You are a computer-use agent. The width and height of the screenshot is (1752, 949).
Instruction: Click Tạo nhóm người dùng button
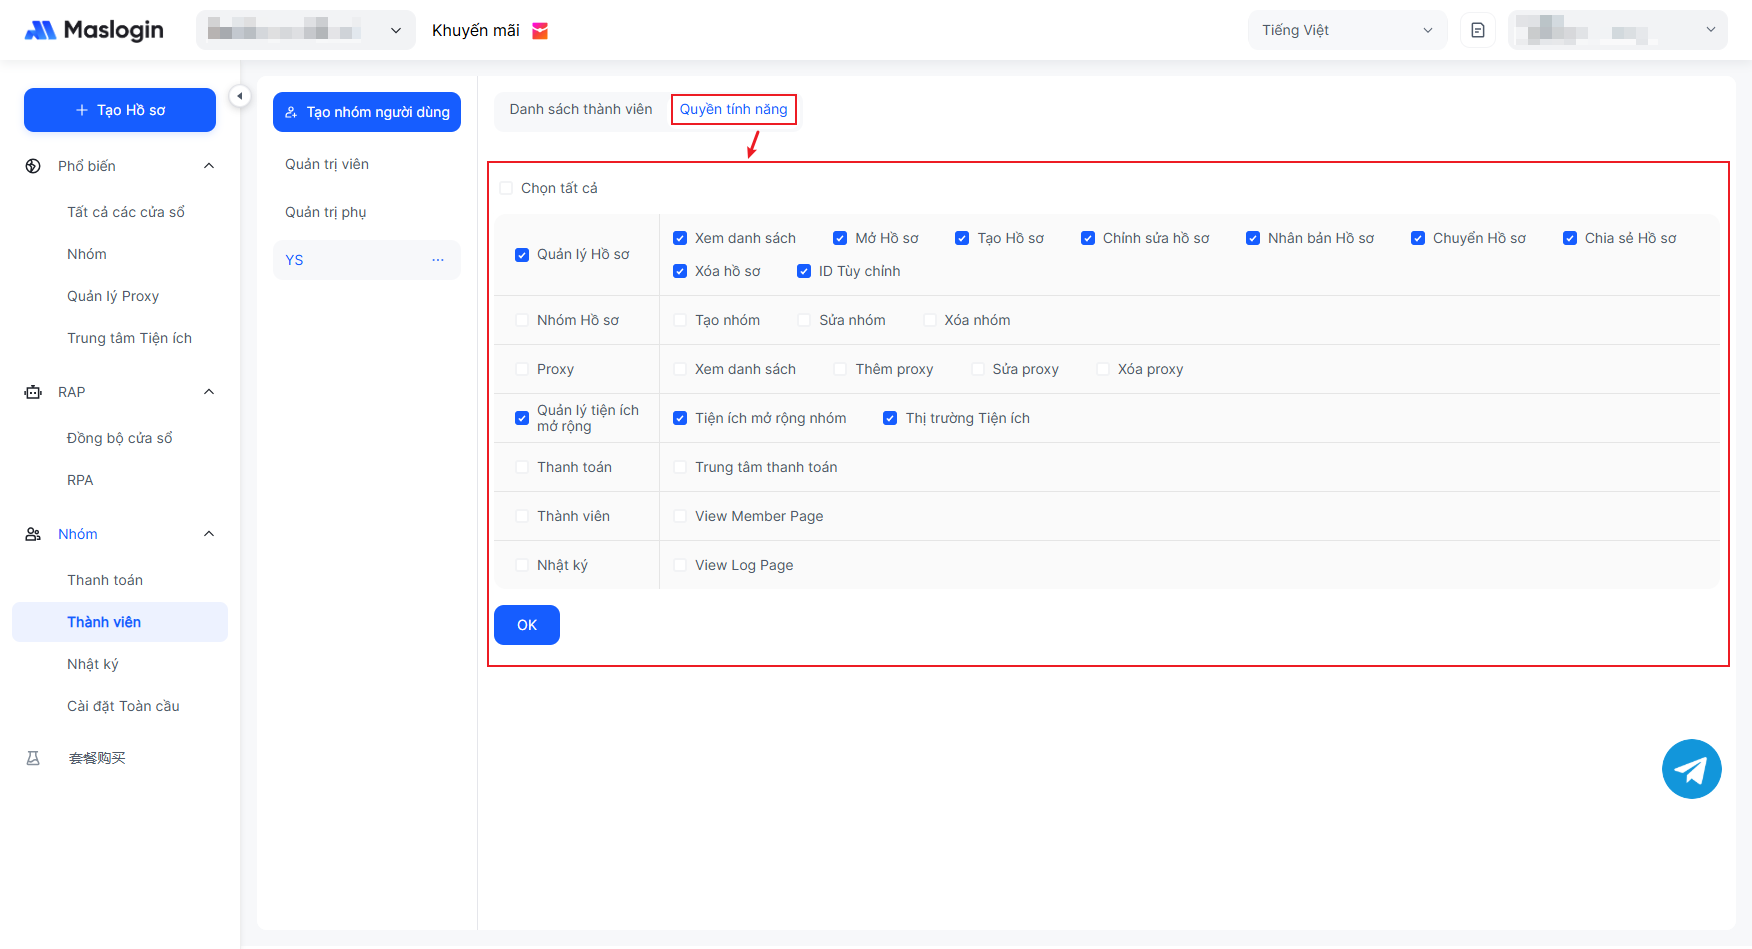366,112
